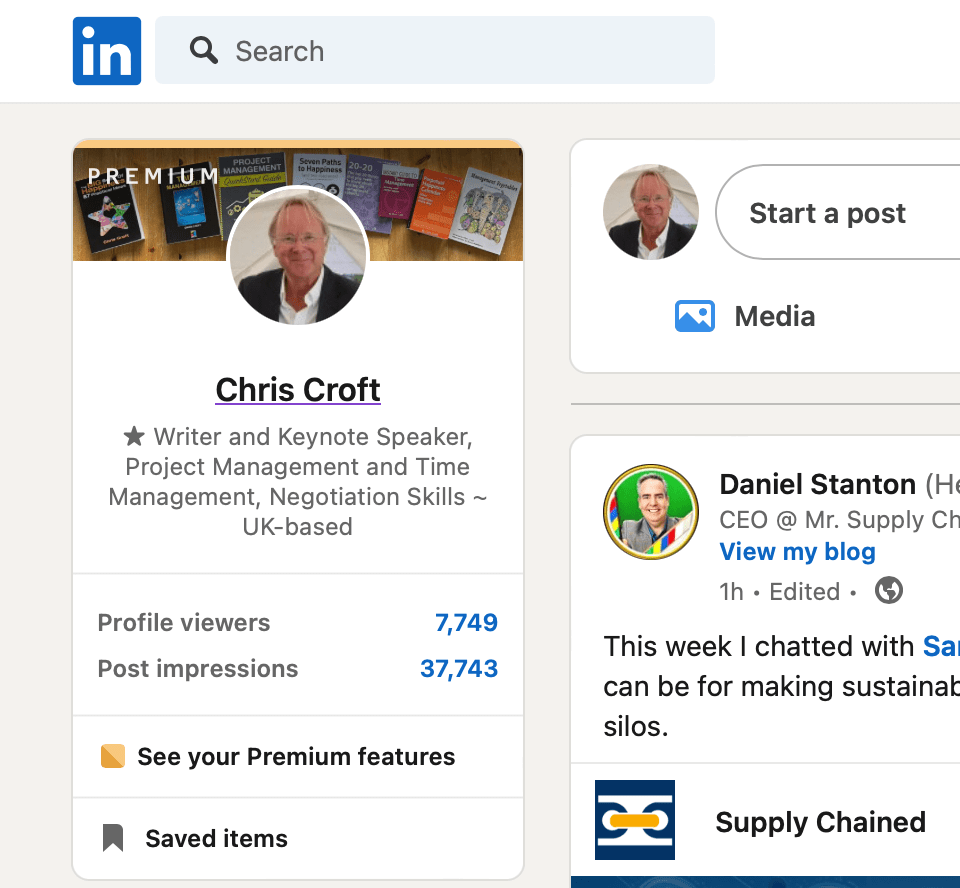
Task: Open See your Premium features
Action: pos(296,757)
